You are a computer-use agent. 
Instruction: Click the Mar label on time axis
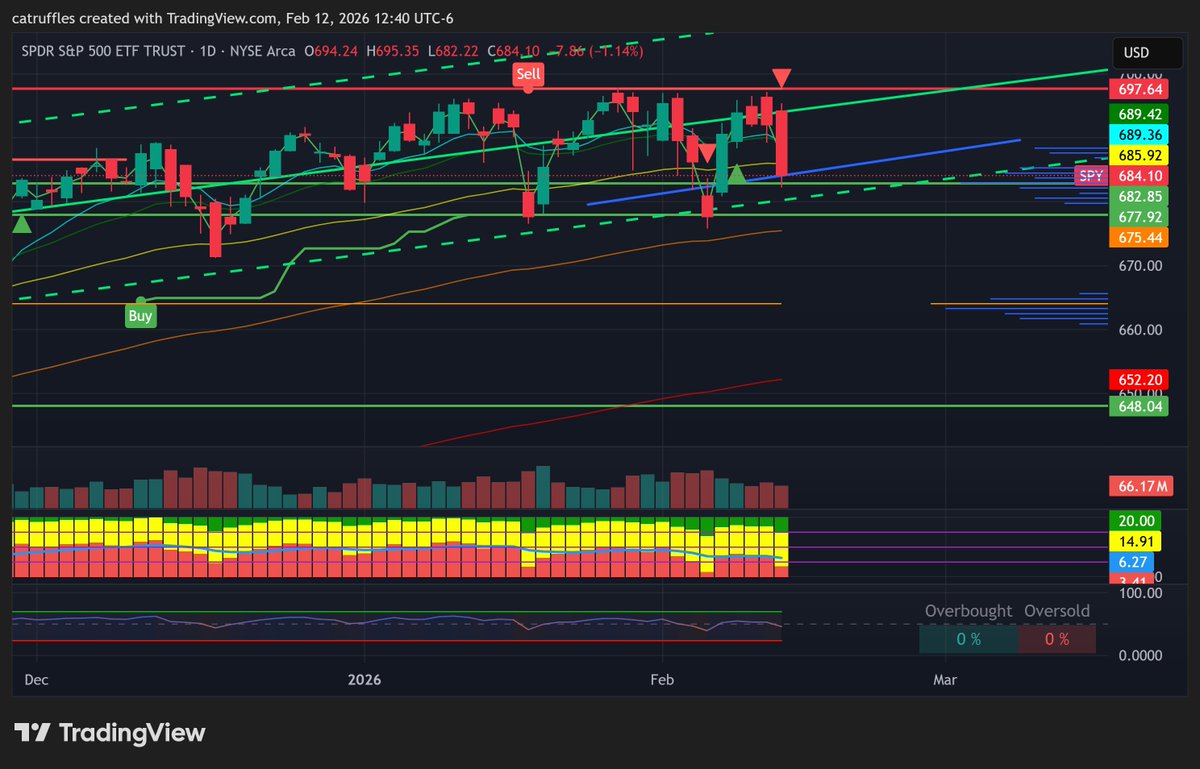tap(945, 680)
